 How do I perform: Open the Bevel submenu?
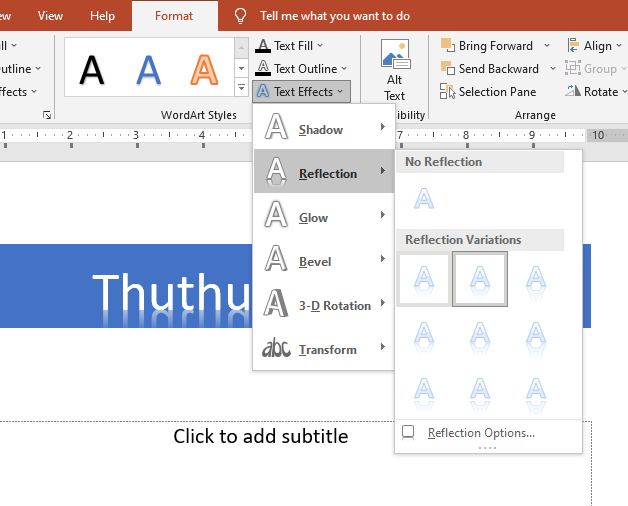click(324, 260)
